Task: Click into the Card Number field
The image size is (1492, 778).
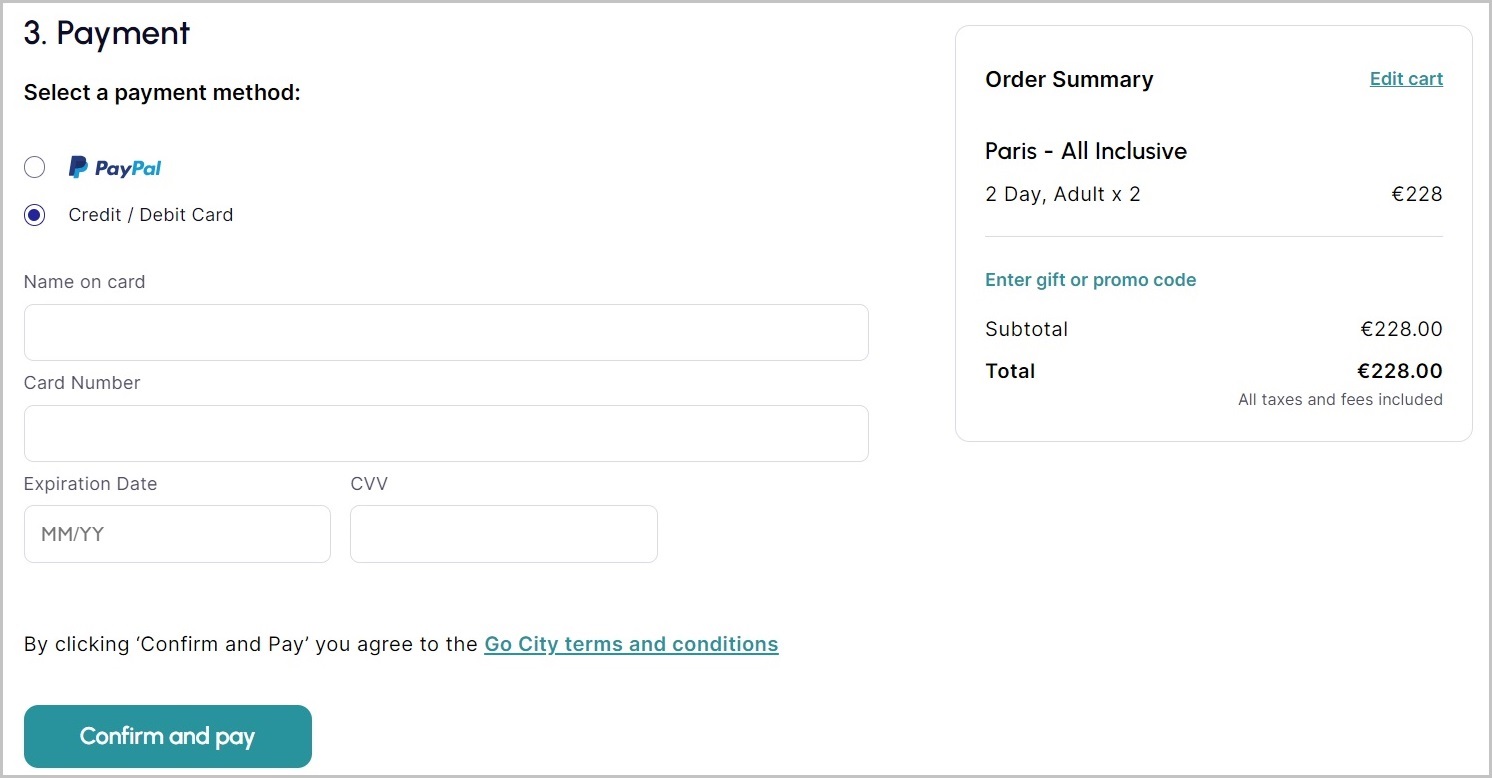Action: (x=446, y=433)
